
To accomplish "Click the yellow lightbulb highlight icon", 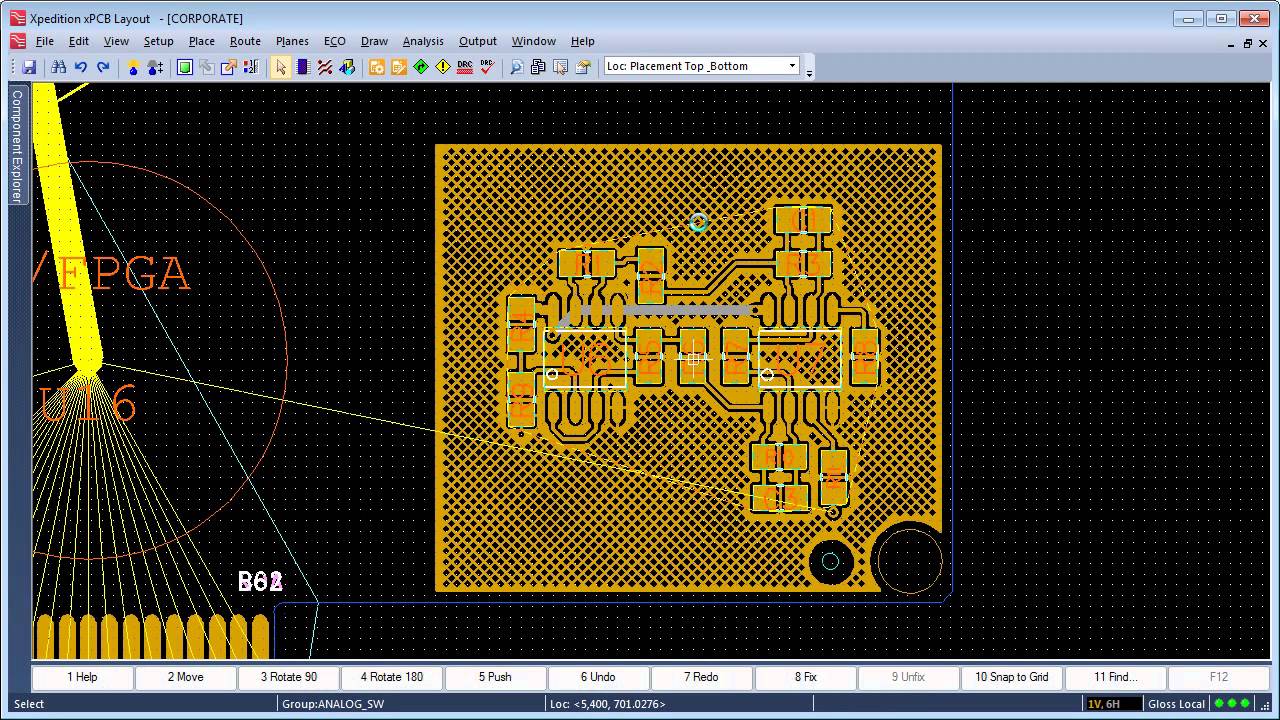I will pyautogui.click(x=133, y=67).
